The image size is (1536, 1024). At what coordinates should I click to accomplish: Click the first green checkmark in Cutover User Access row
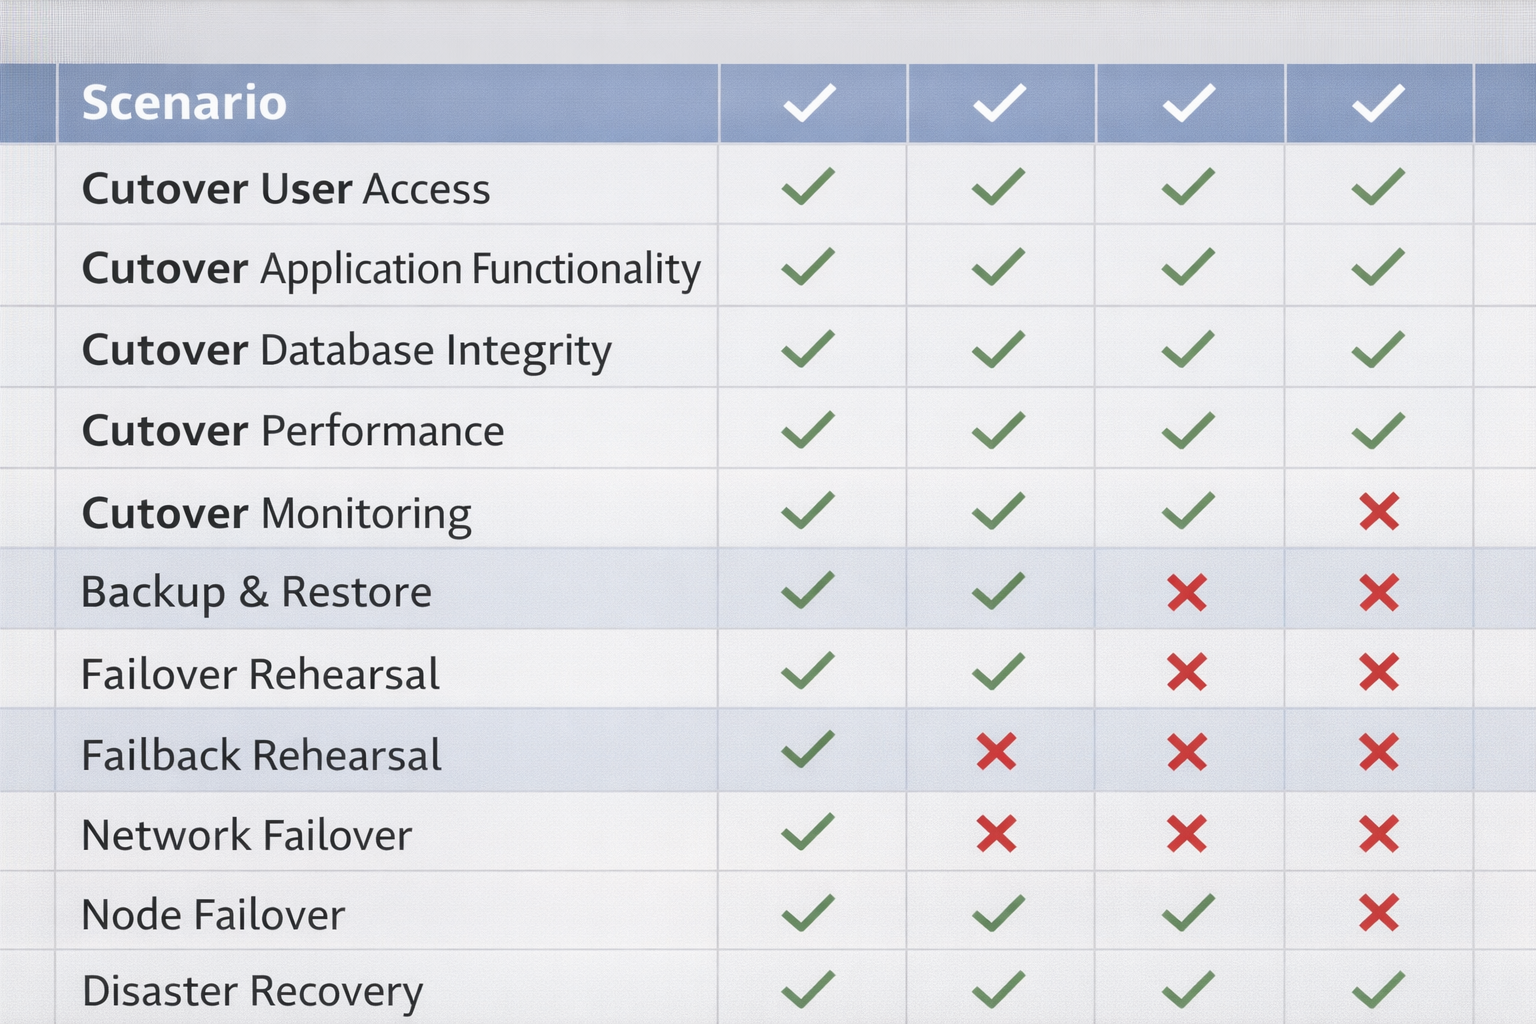(x=808, y=187)
